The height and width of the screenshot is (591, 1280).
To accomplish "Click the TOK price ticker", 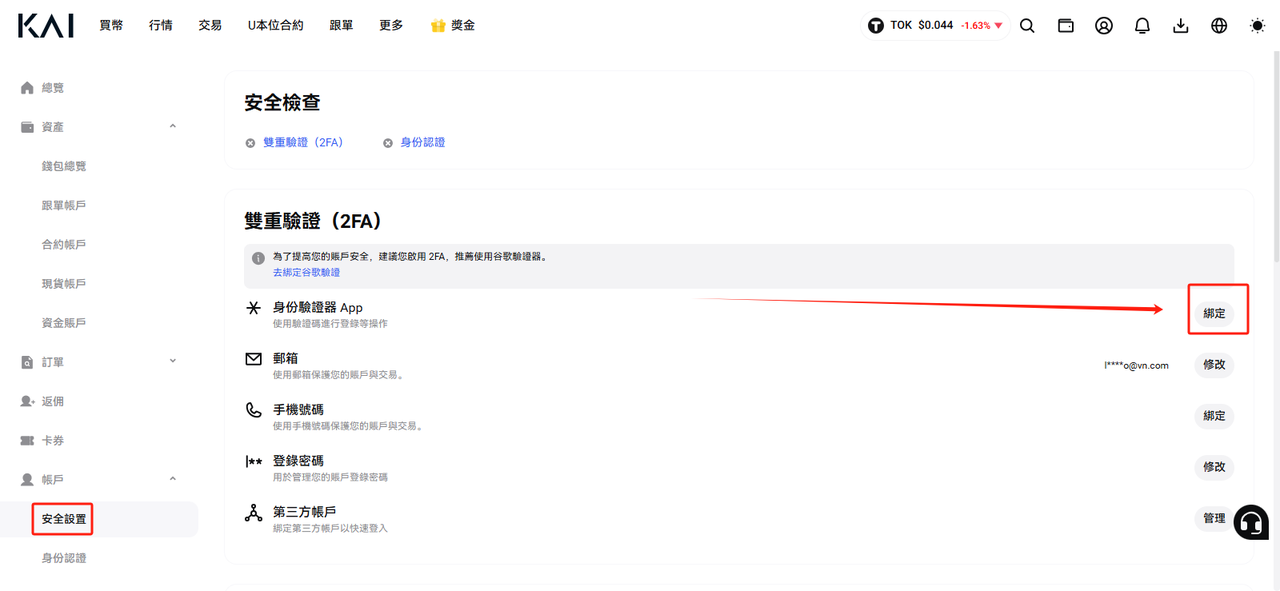I will tap(935, 26).
